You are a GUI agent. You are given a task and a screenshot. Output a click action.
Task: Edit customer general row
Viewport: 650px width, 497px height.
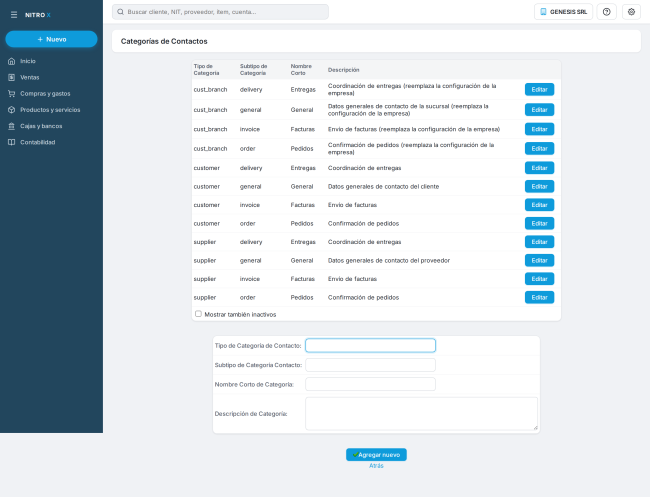tap(539, 187)
